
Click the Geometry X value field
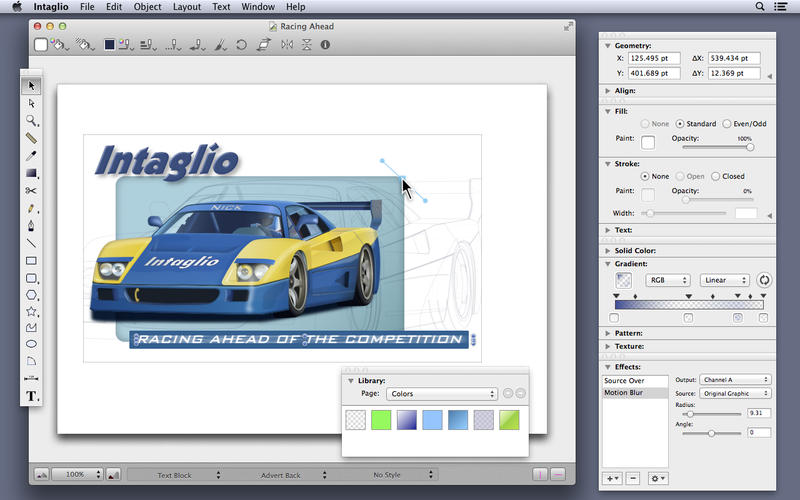[x=654, y=58]
